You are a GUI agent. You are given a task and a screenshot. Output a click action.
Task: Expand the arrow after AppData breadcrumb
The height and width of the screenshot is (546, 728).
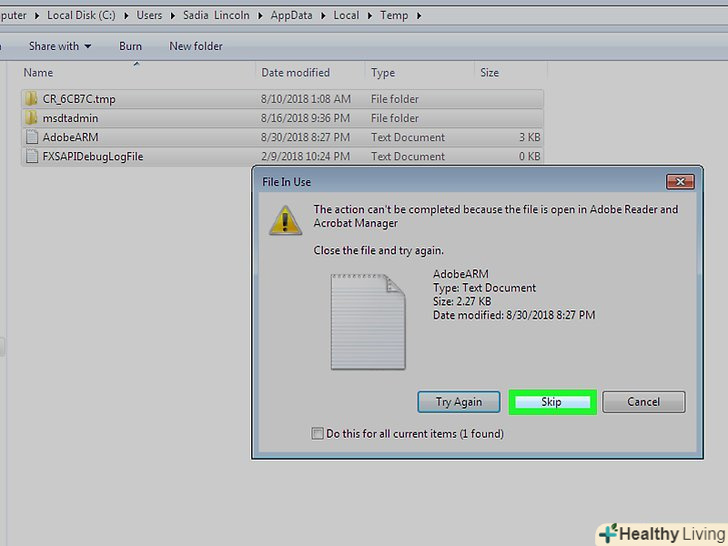point(323,16)
